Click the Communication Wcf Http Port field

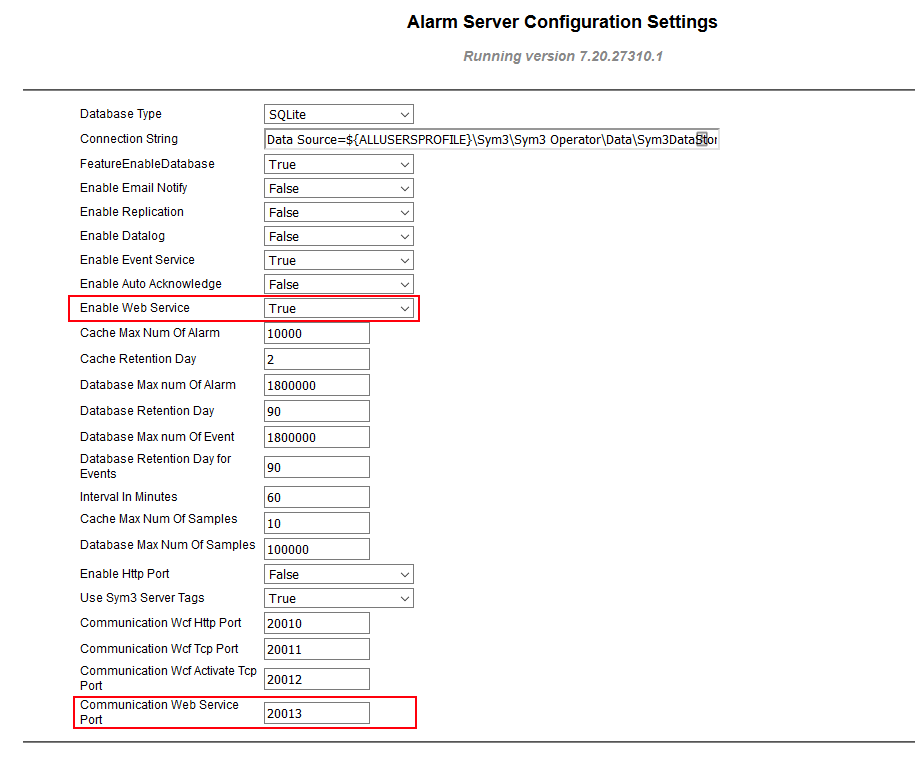tap(316, 623)
